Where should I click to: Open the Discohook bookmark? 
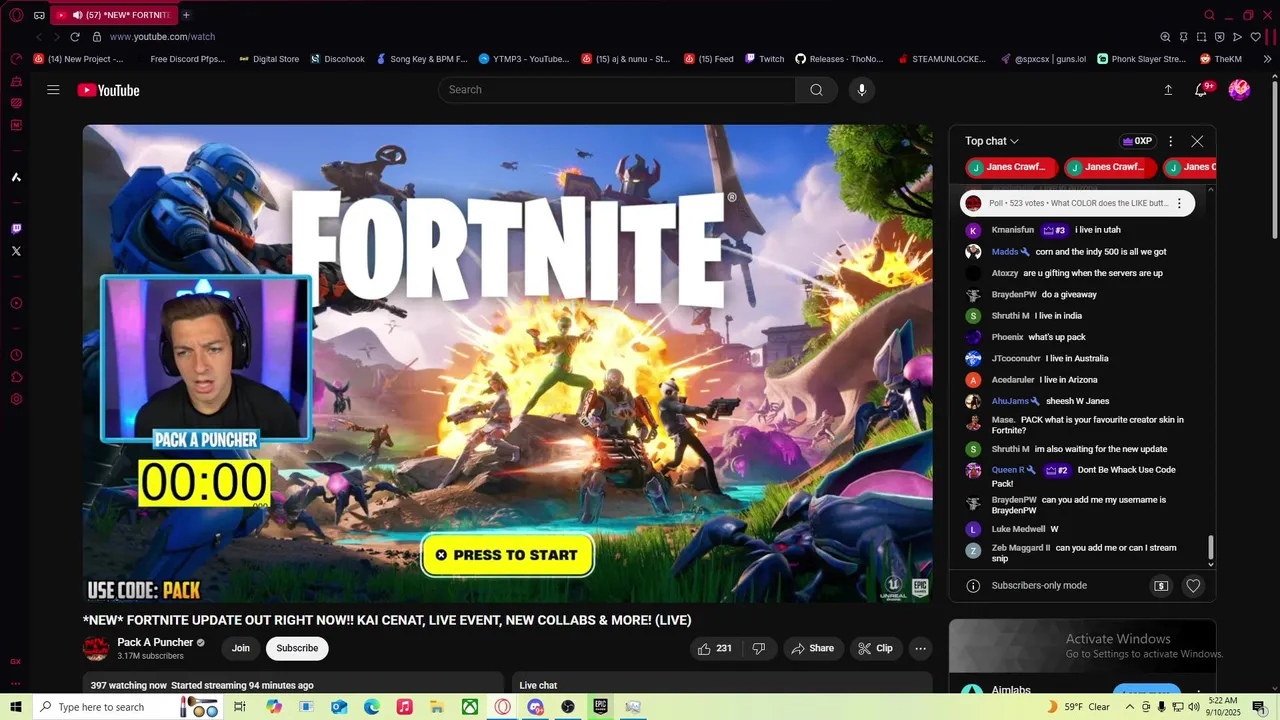[x=337, y=59]
